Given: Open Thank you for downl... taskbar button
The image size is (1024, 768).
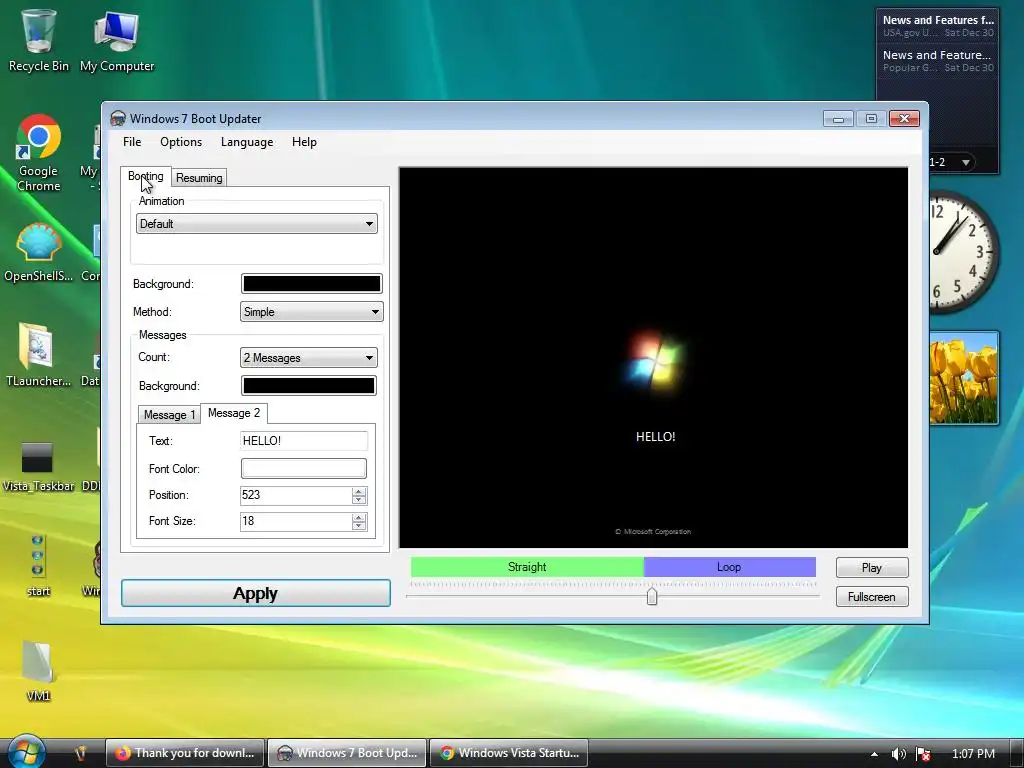Looking at the screenshot, I should tap(185, 753).
